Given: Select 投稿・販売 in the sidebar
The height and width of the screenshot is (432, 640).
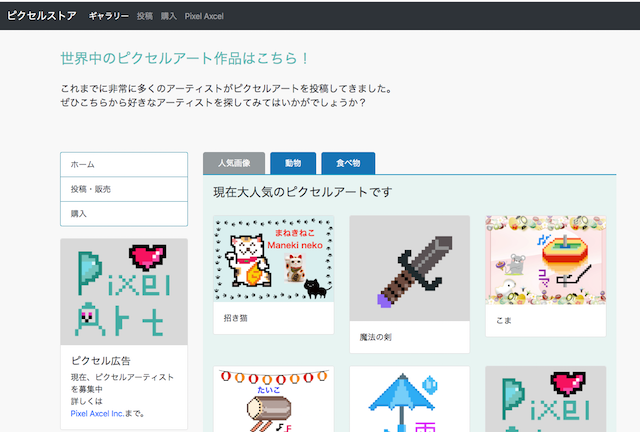Looking at the screenshot, I should click(124, 189).
